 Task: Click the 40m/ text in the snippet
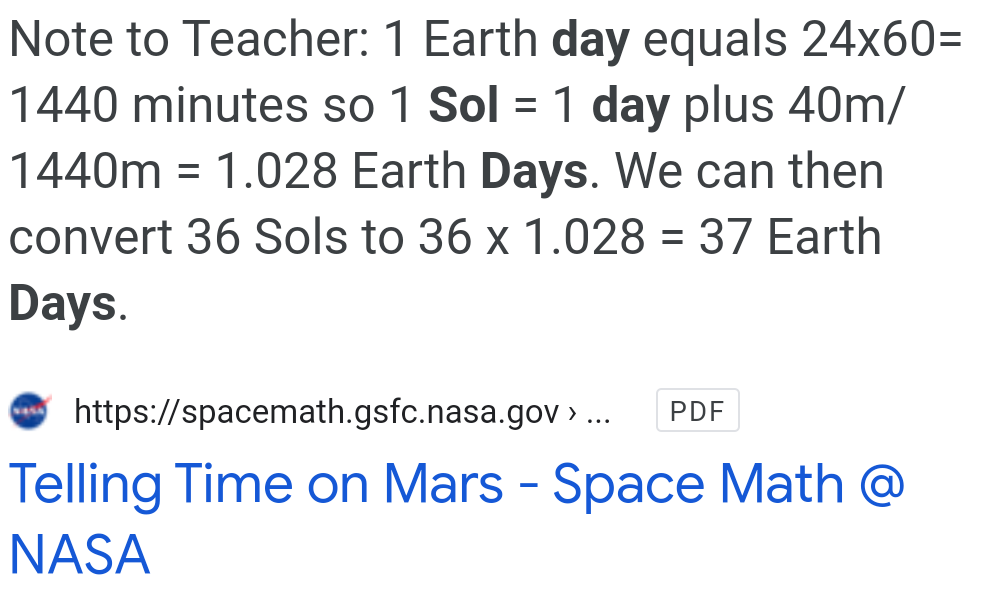point(845,105)
